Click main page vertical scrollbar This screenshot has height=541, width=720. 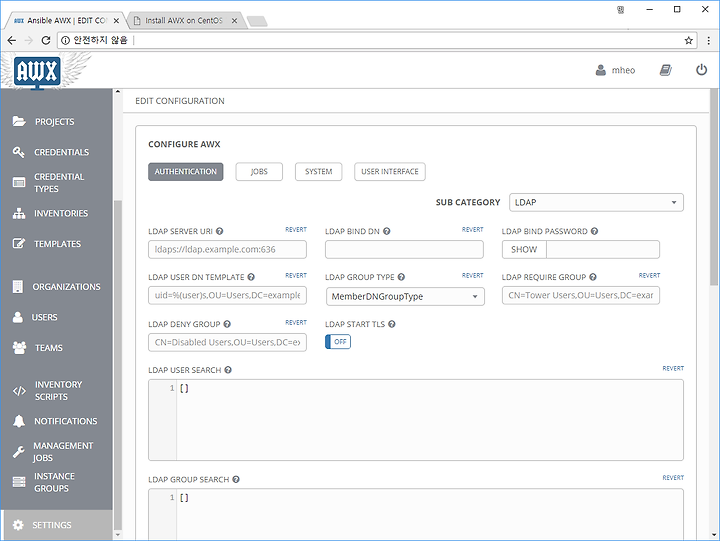click(x=714, y=187)
